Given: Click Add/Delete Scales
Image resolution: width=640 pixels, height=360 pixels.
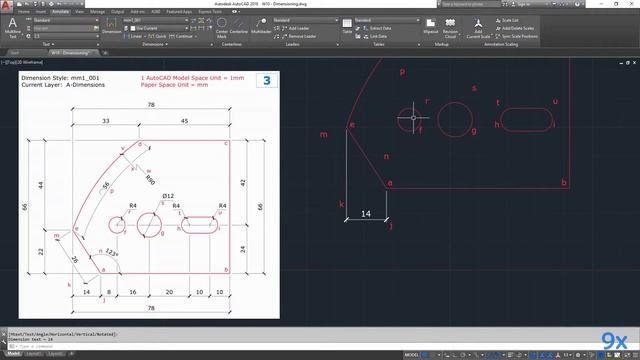Looking at the screenshot, I should (x=514, y=28).
